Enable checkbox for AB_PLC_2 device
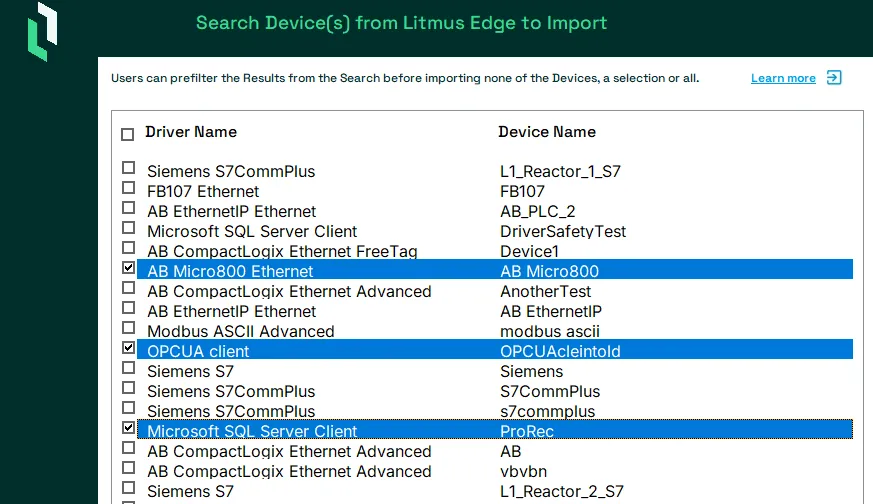 pos(129,208)
